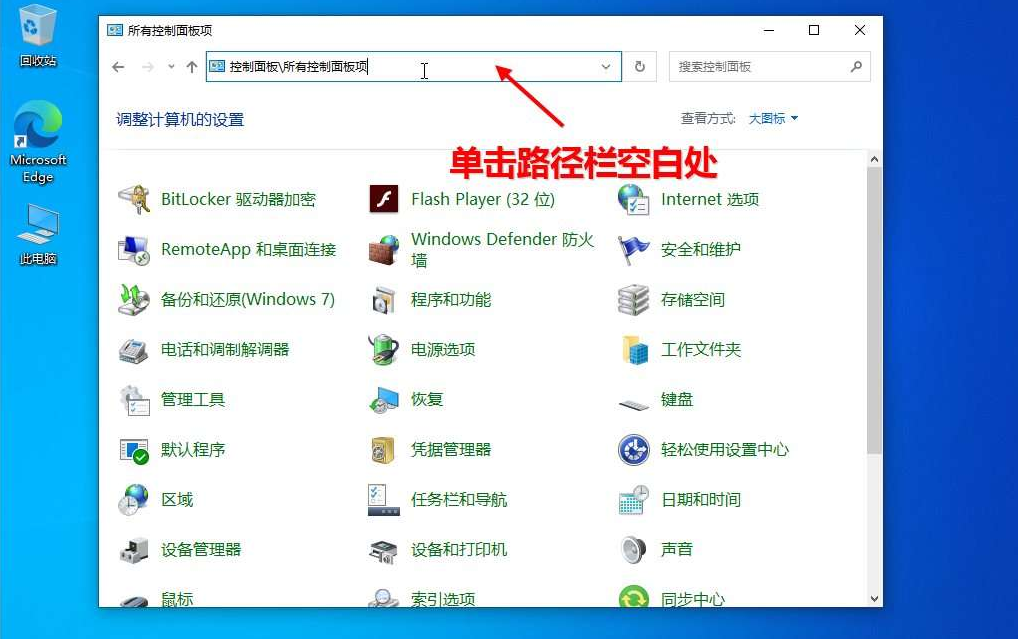Screen dimensions: 1018x639
Task: Click the 程序和功能 icon
Action: click(384, 299)
